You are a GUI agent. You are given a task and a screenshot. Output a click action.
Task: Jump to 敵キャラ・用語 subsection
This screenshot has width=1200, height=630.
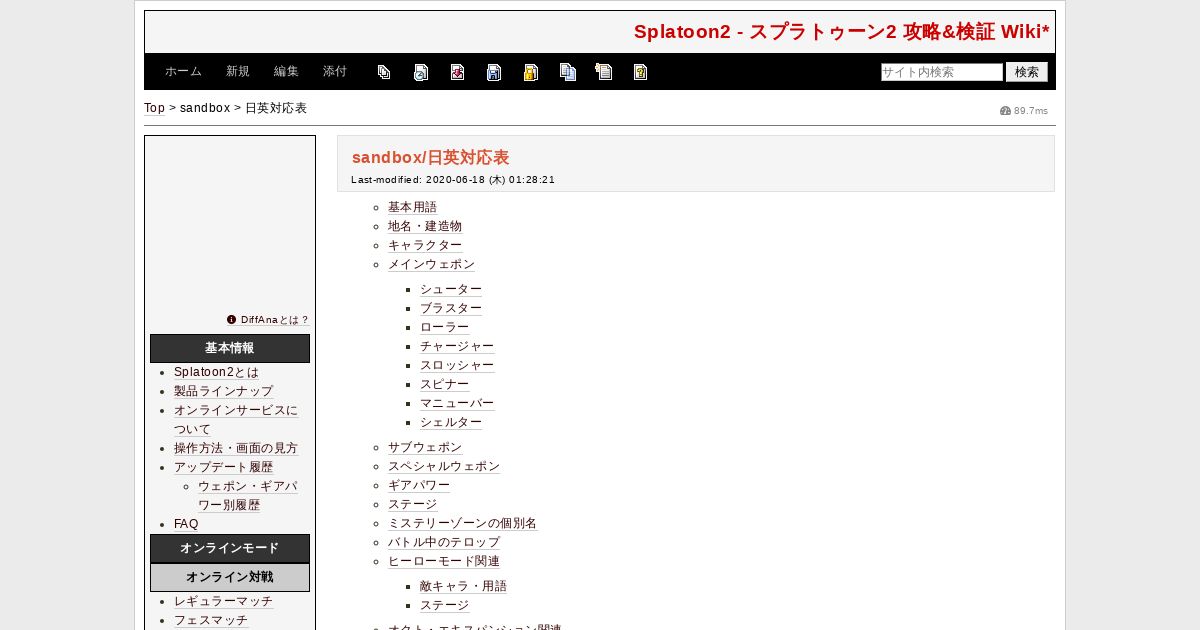point(463,586)
